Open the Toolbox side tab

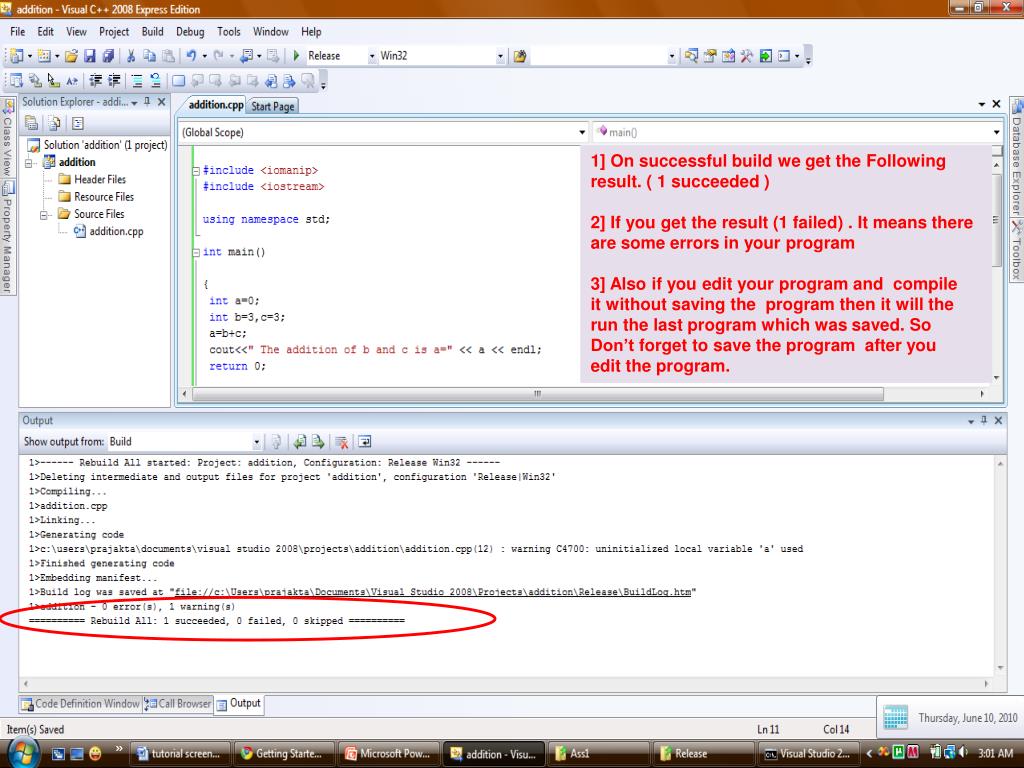pyautogui.click(x=1017, y=252)
